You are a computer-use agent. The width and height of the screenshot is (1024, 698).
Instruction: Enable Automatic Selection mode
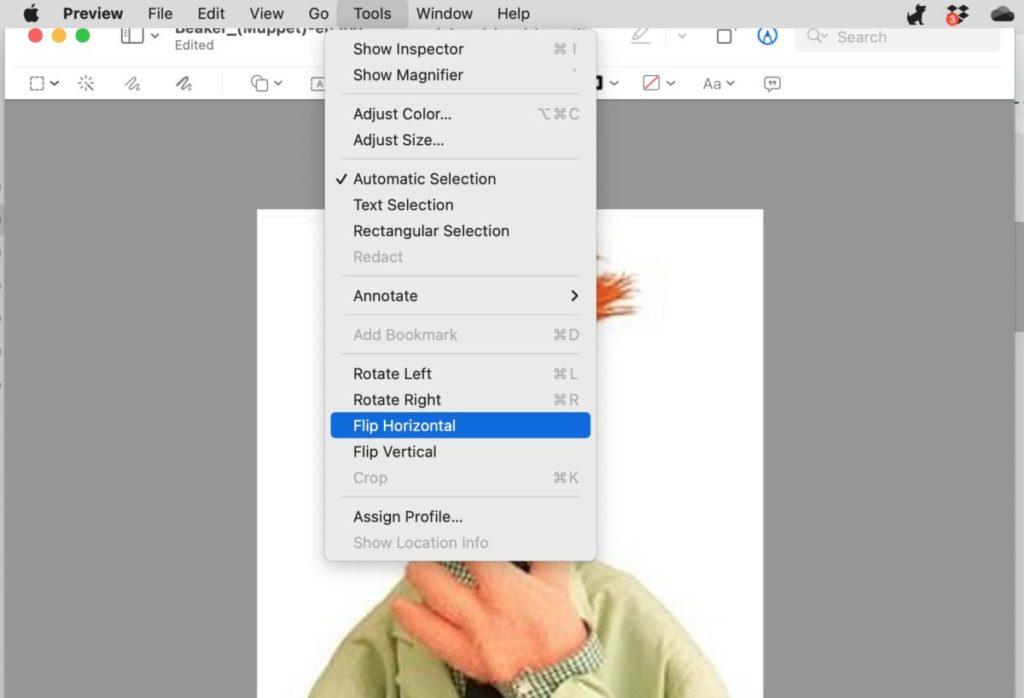424,179
